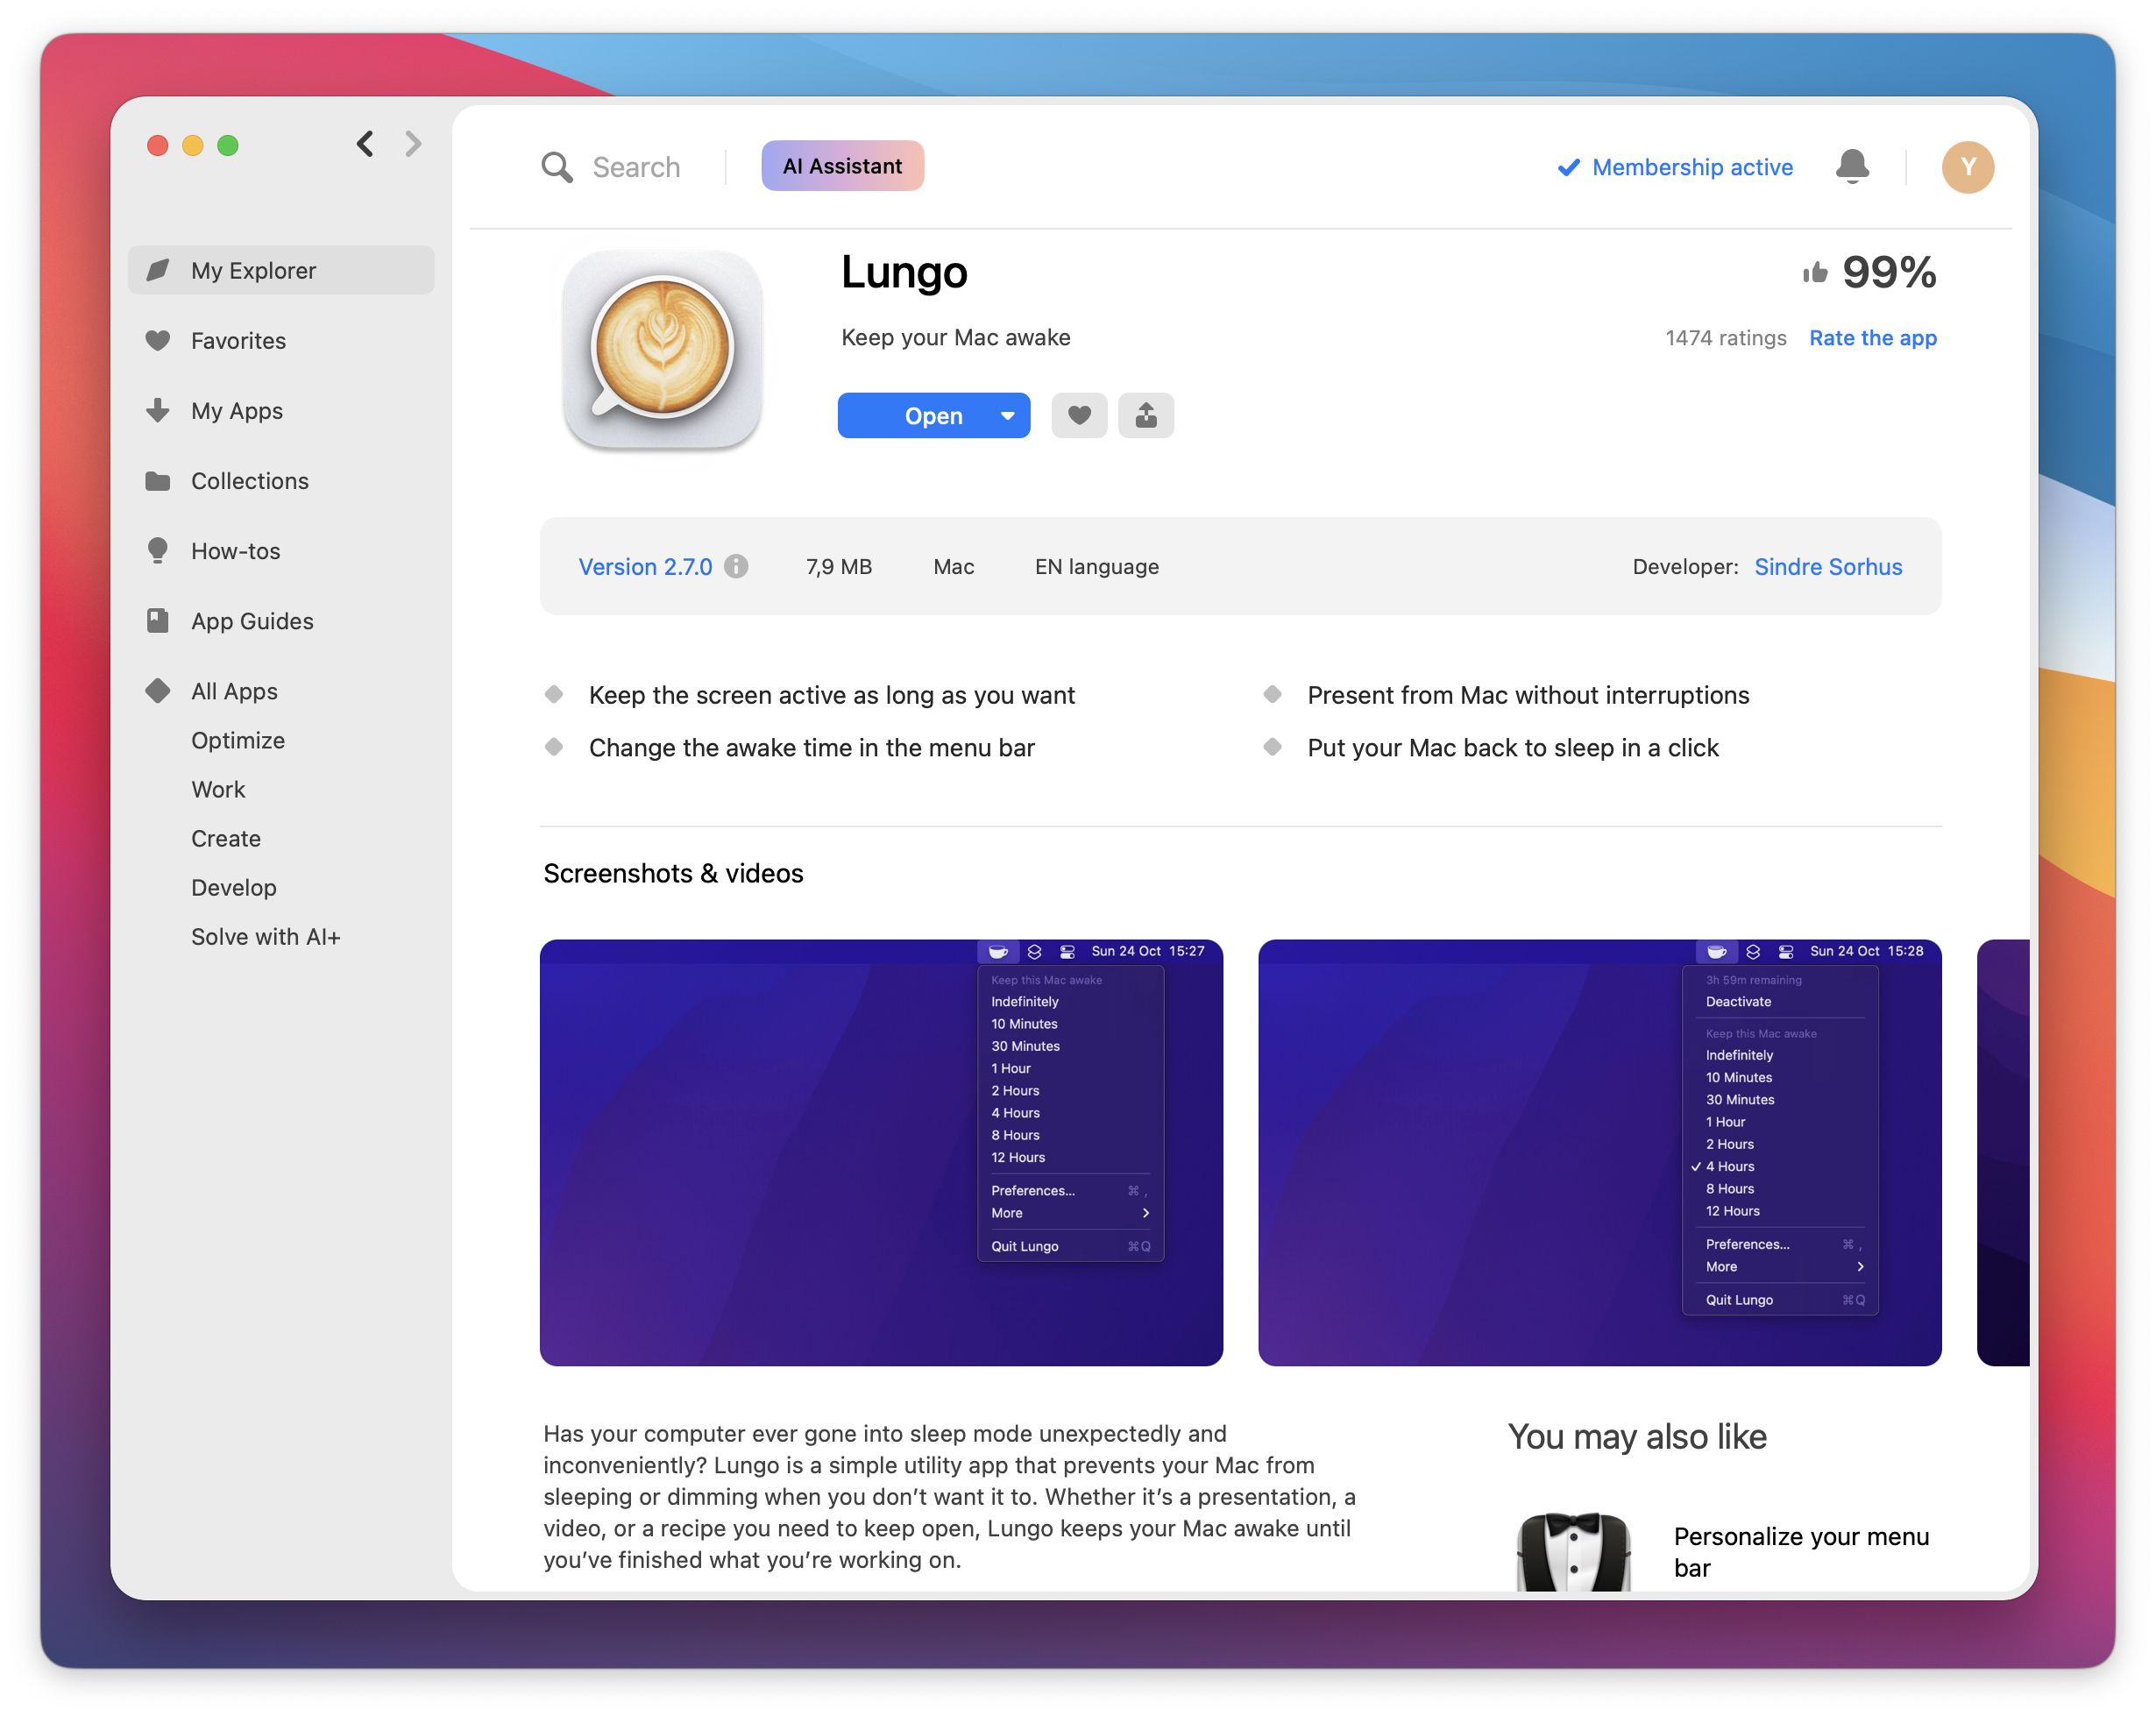Click the My Apps download icon
This screenshot has width=2156, height=1716.
[158, 410]
